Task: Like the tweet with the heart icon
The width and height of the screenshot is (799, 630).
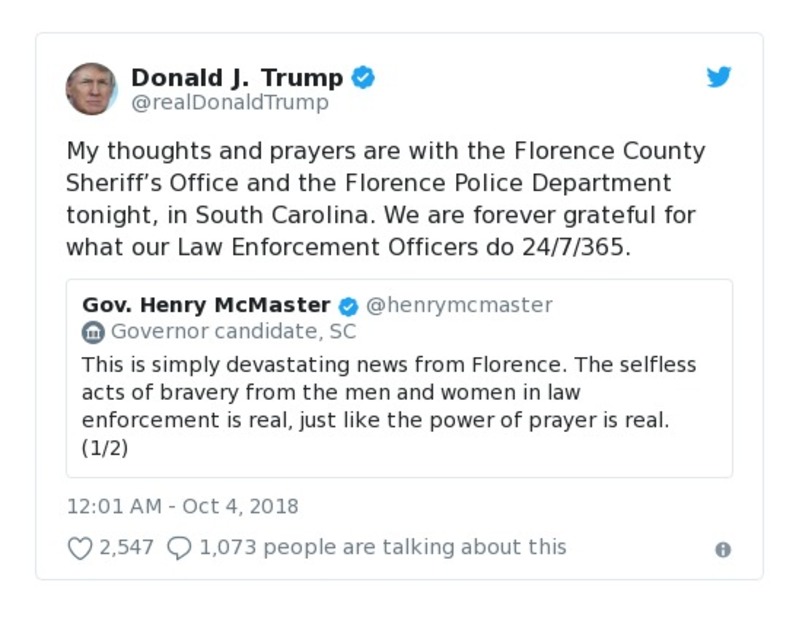Action: [79, 548]
